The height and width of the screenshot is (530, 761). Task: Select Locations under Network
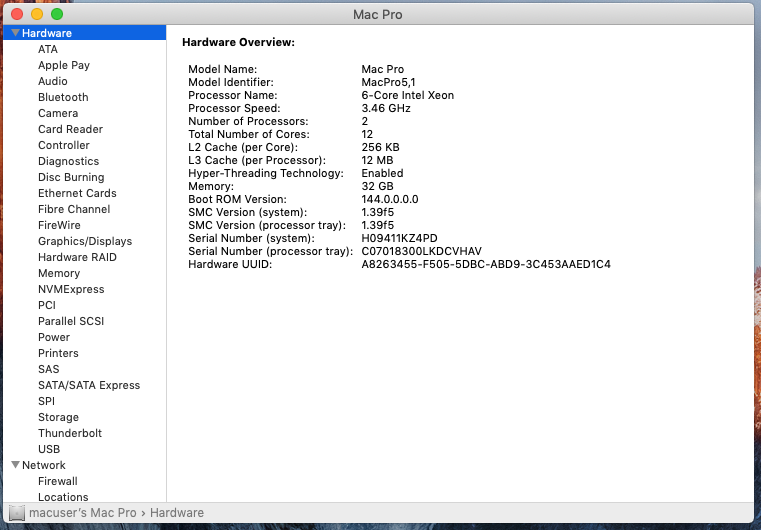tap(63, 497)
